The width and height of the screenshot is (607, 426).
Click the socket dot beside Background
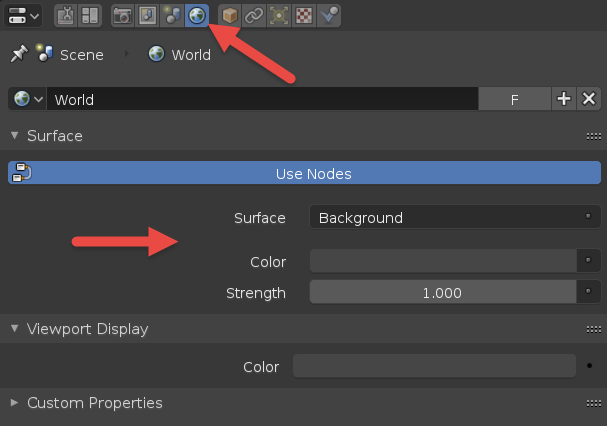[588, 216]
